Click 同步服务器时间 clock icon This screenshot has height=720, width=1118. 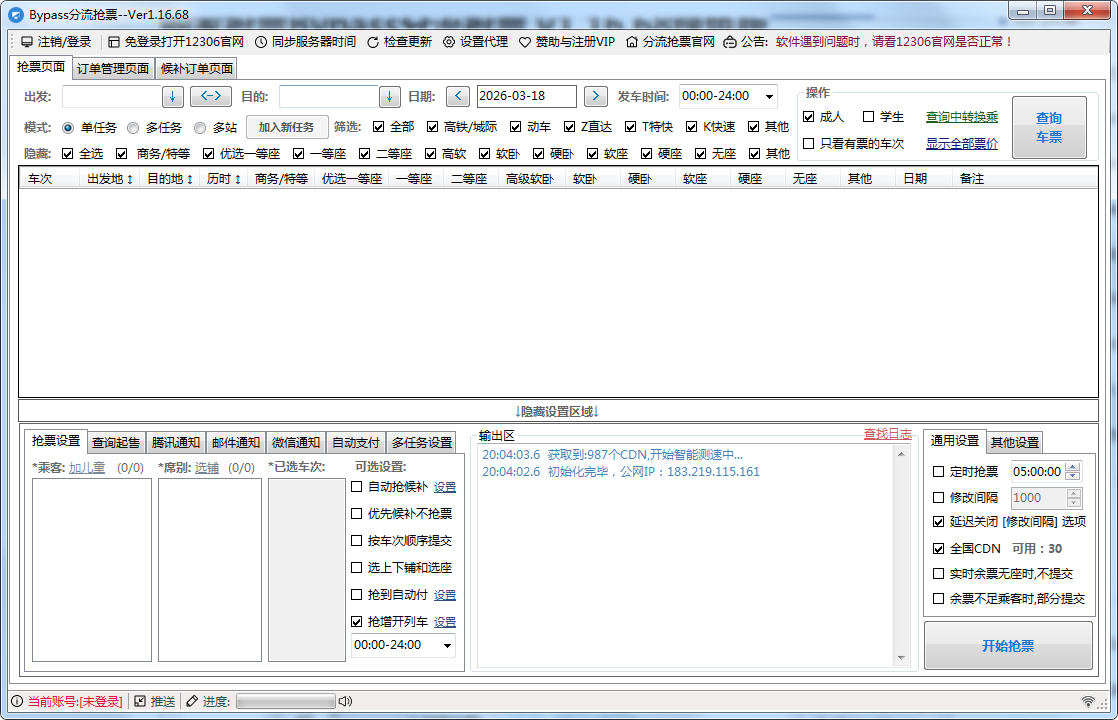[x=261, y=42]
